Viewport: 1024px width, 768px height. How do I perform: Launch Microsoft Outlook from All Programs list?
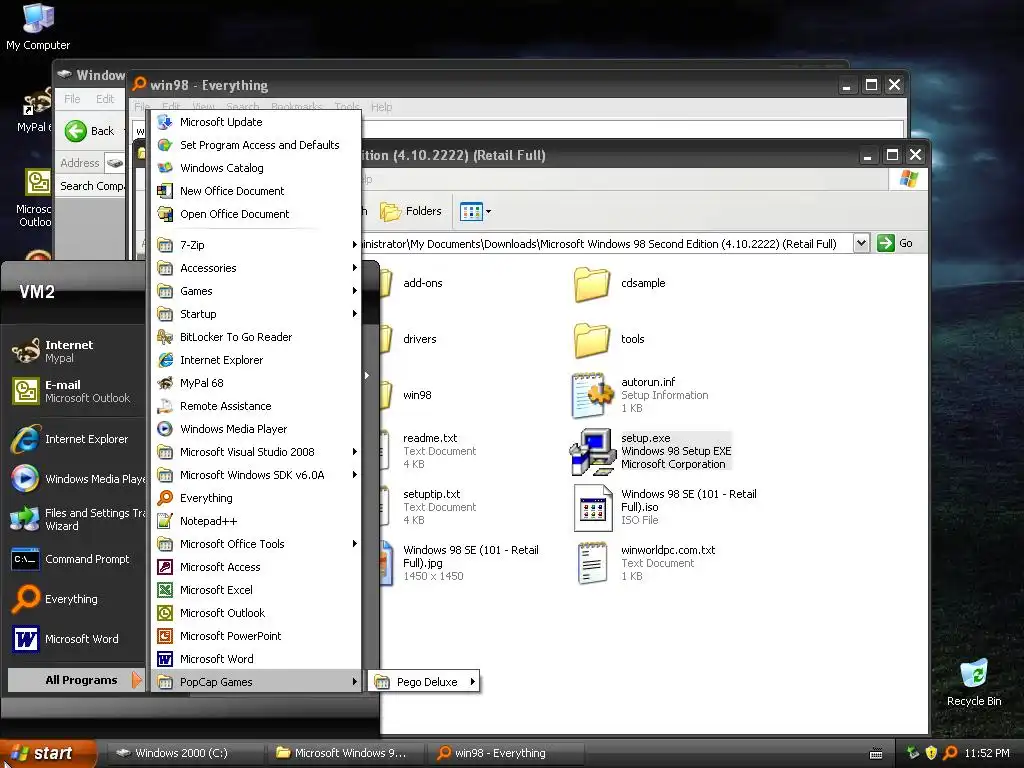tap(256, 613)
